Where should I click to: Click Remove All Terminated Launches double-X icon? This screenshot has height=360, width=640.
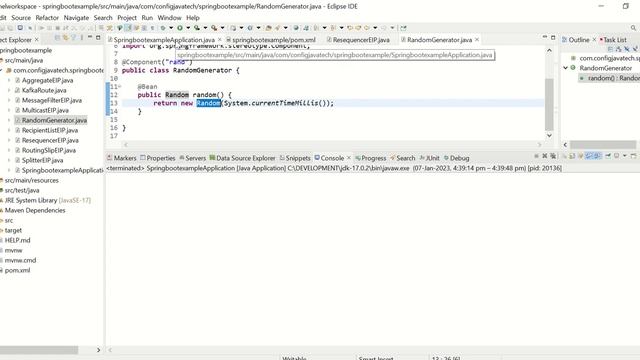pyautogui.click(x=553, y=156)
